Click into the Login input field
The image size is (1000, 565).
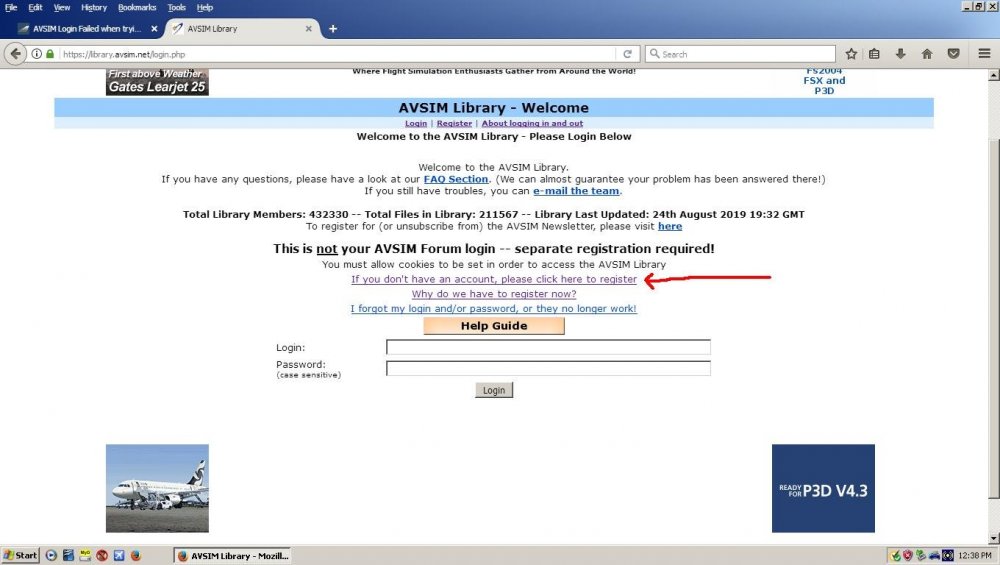coord(548,347)
